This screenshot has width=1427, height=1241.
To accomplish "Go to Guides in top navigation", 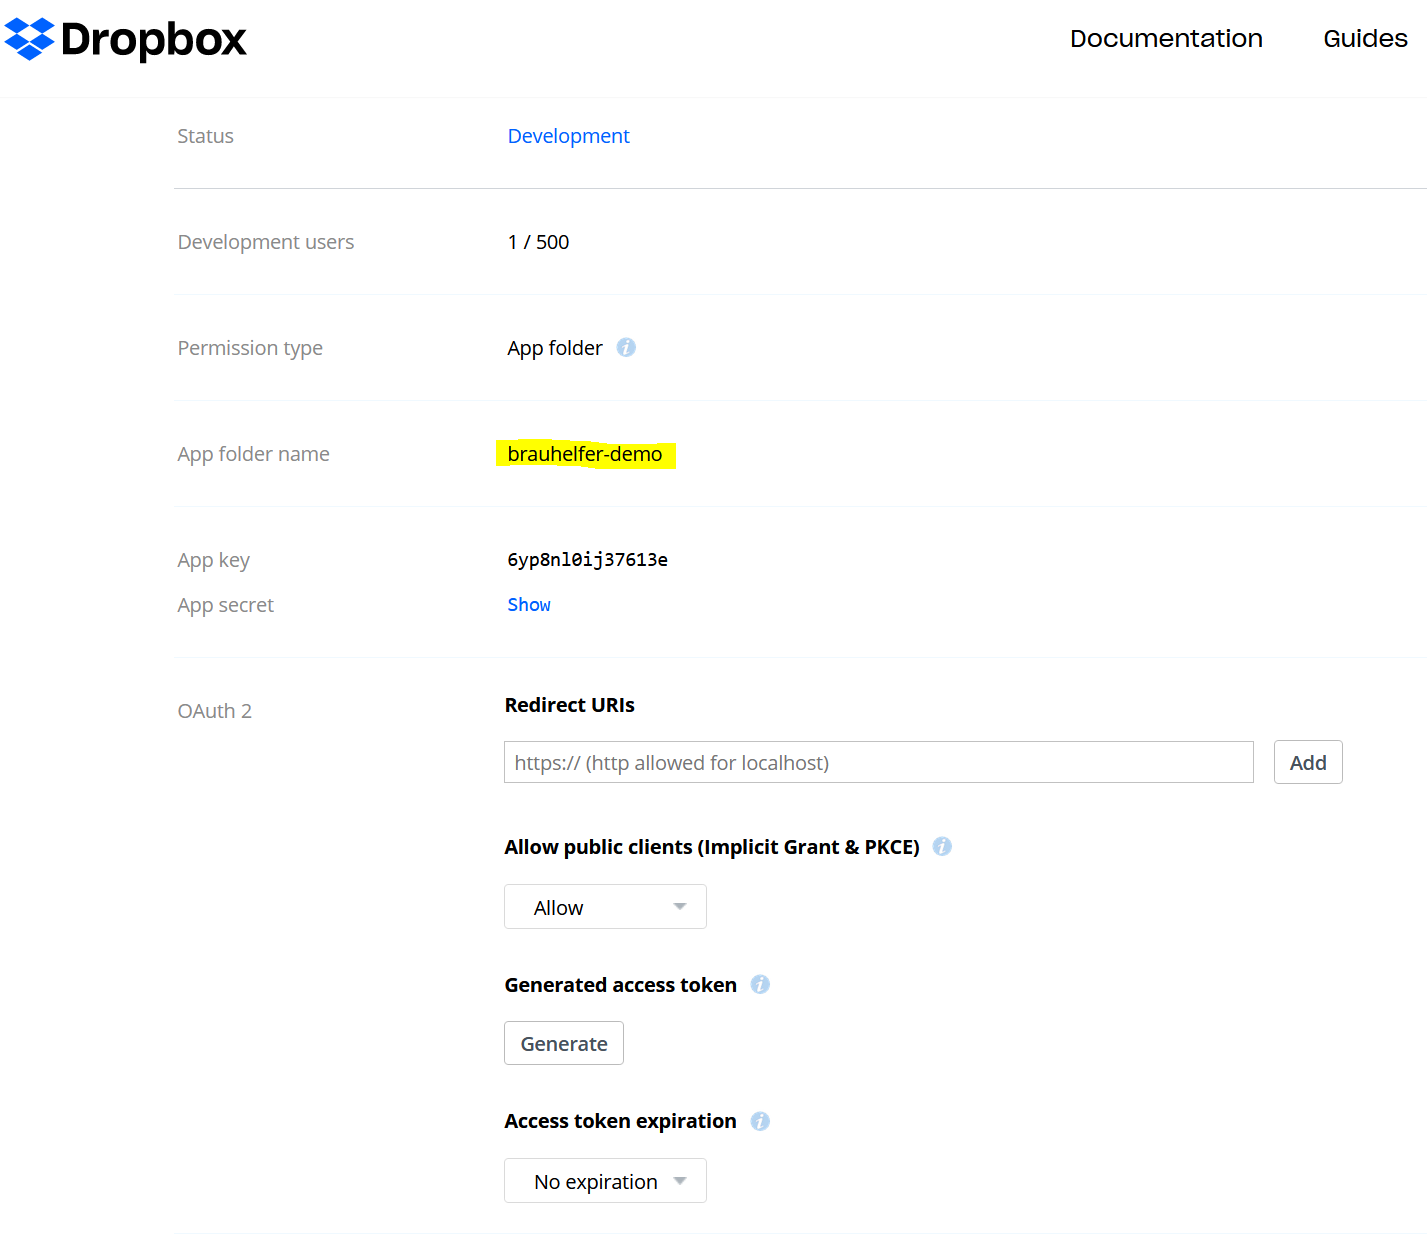I will point(1365,39).
